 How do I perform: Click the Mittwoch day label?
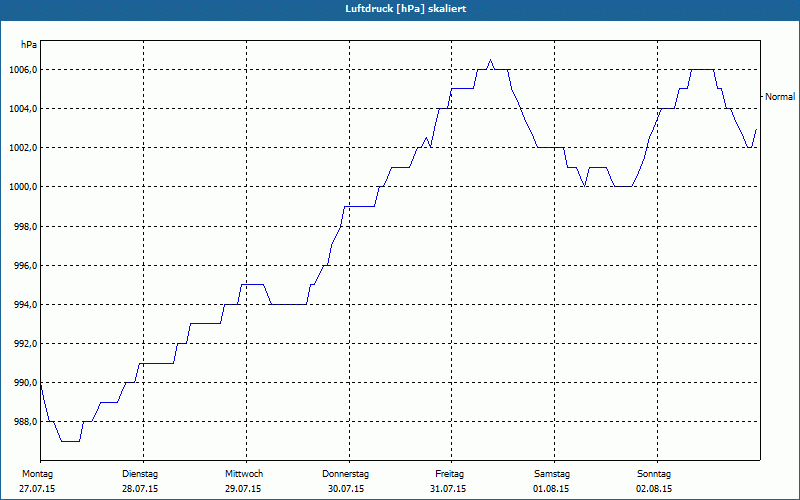pyautogui.click(x=244, y=474)
